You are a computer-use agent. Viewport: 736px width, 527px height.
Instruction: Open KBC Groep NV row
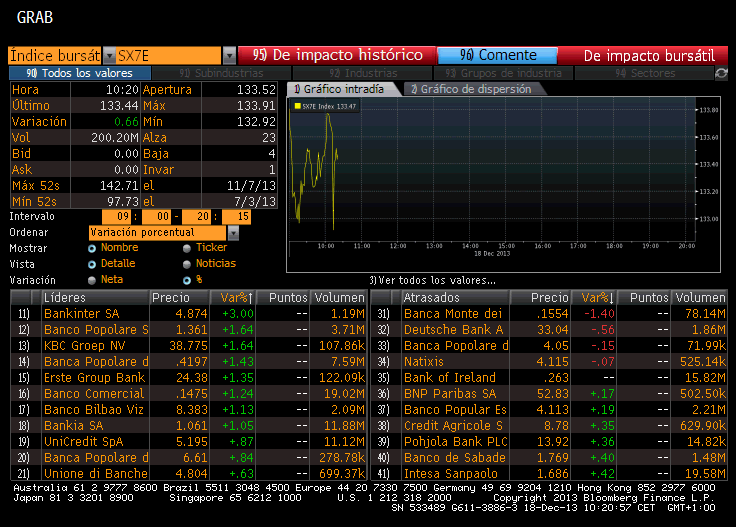click(188, 345)
